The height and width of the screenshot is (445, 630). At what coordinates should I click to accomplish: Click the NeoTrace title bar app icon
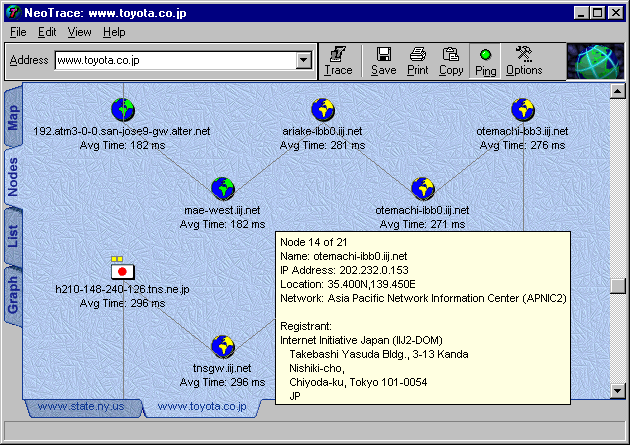[x=13, y=12]
